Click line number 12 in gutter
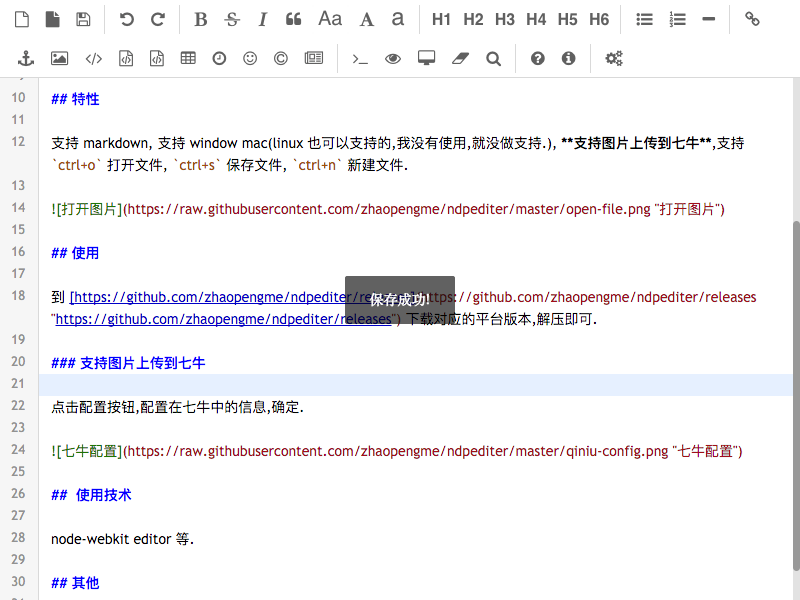The image size is (800, 600). click(18, 141)
